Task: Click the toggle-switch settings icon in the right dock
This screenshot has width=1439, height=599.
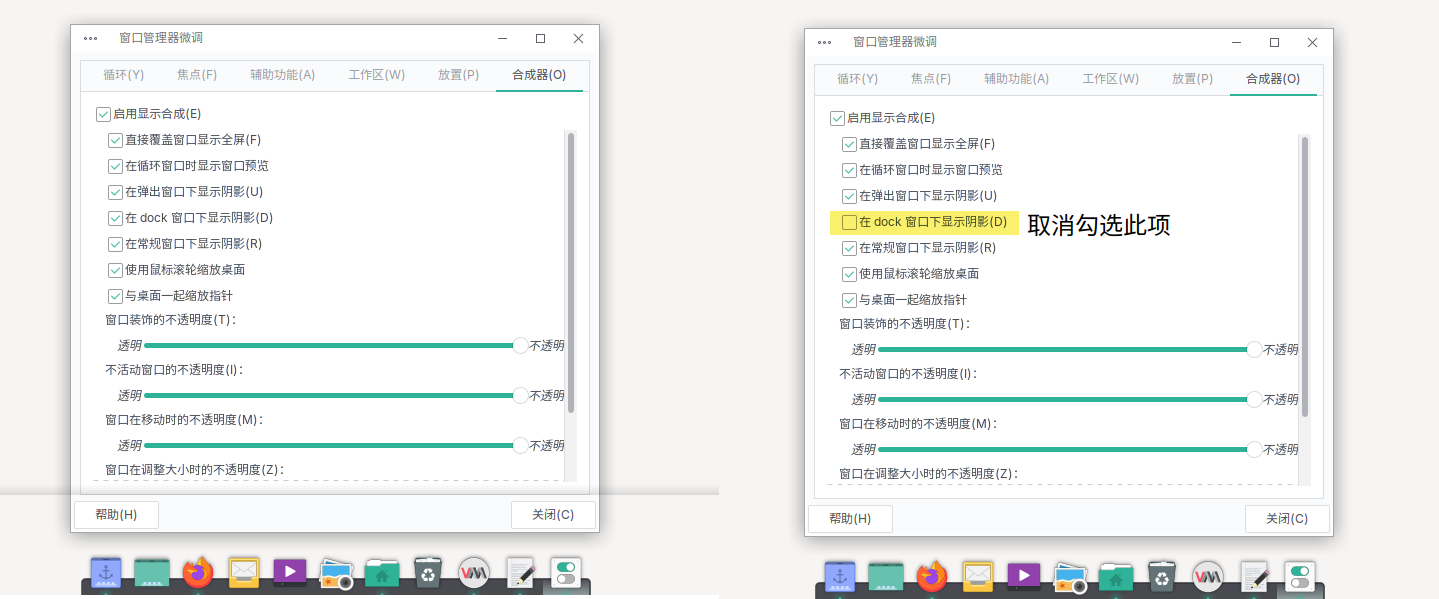Action: pos(1300,577)
